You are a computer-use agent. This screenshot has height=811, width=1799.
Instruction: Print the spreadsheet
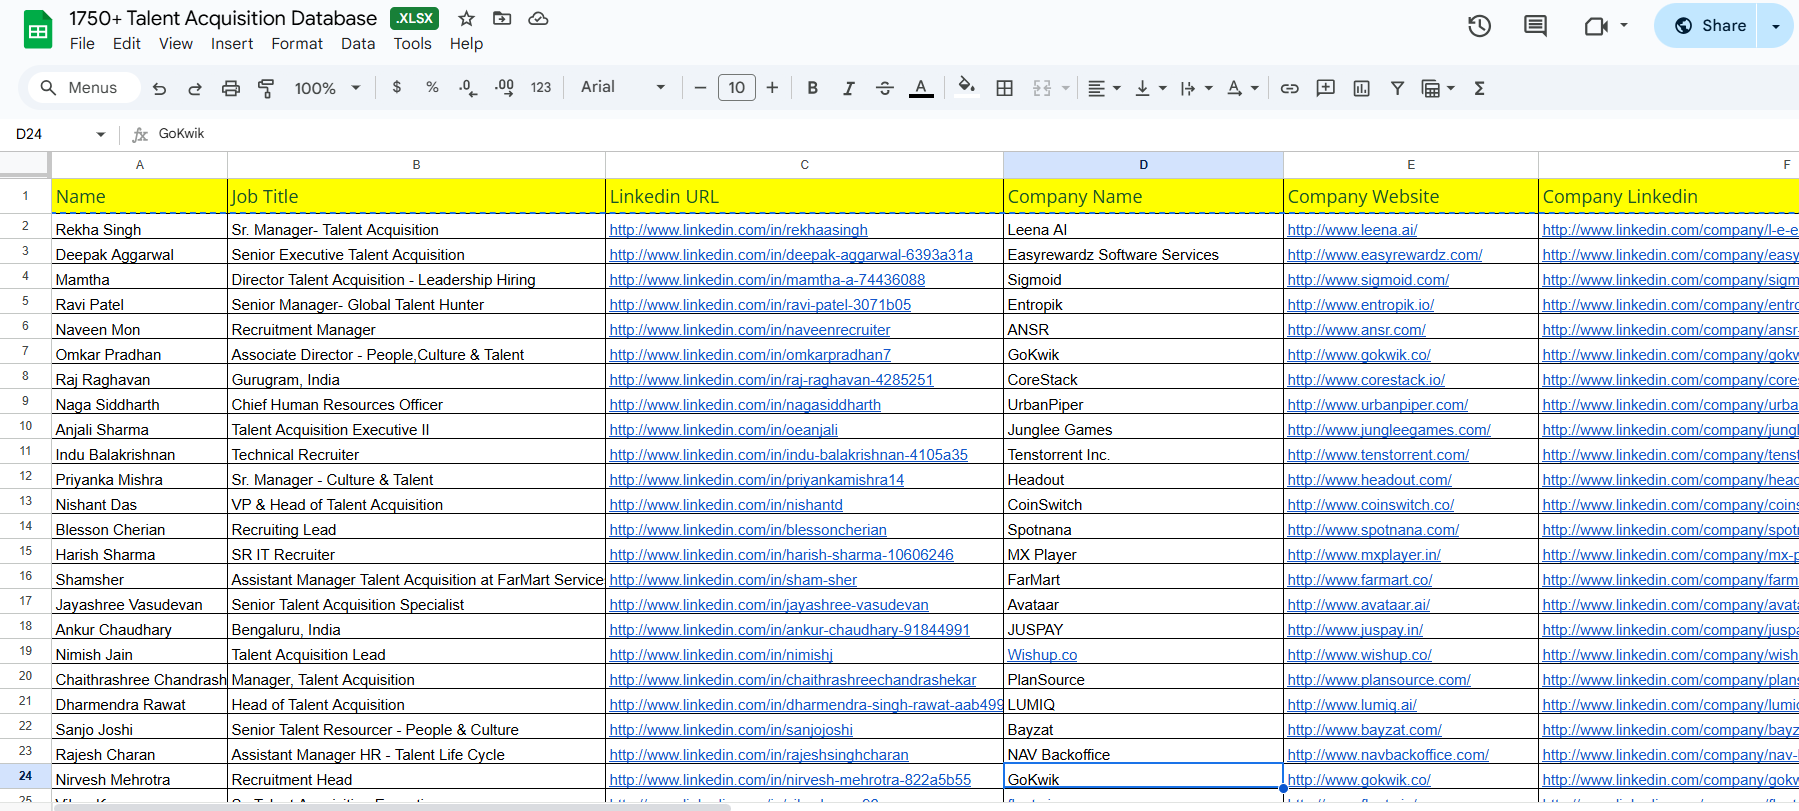click(231, 88)
